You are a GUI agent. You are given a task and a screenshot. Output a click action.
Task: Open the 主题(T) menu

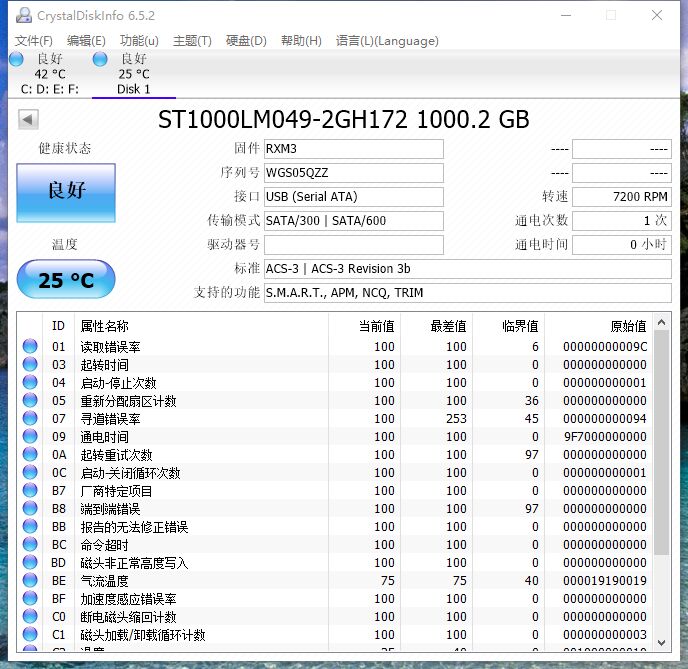192,41
